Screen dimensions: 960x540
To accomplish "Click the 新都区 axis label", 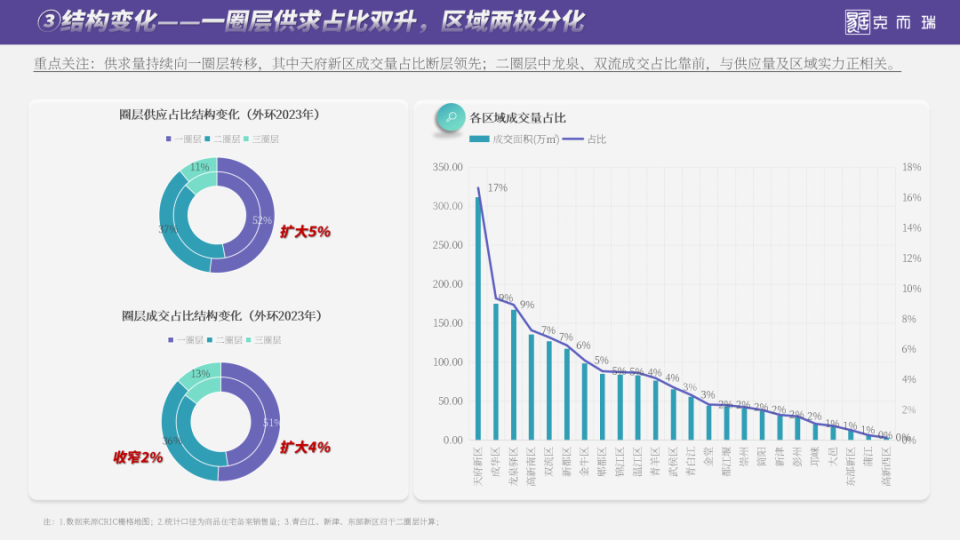I will tap(567, 462).
